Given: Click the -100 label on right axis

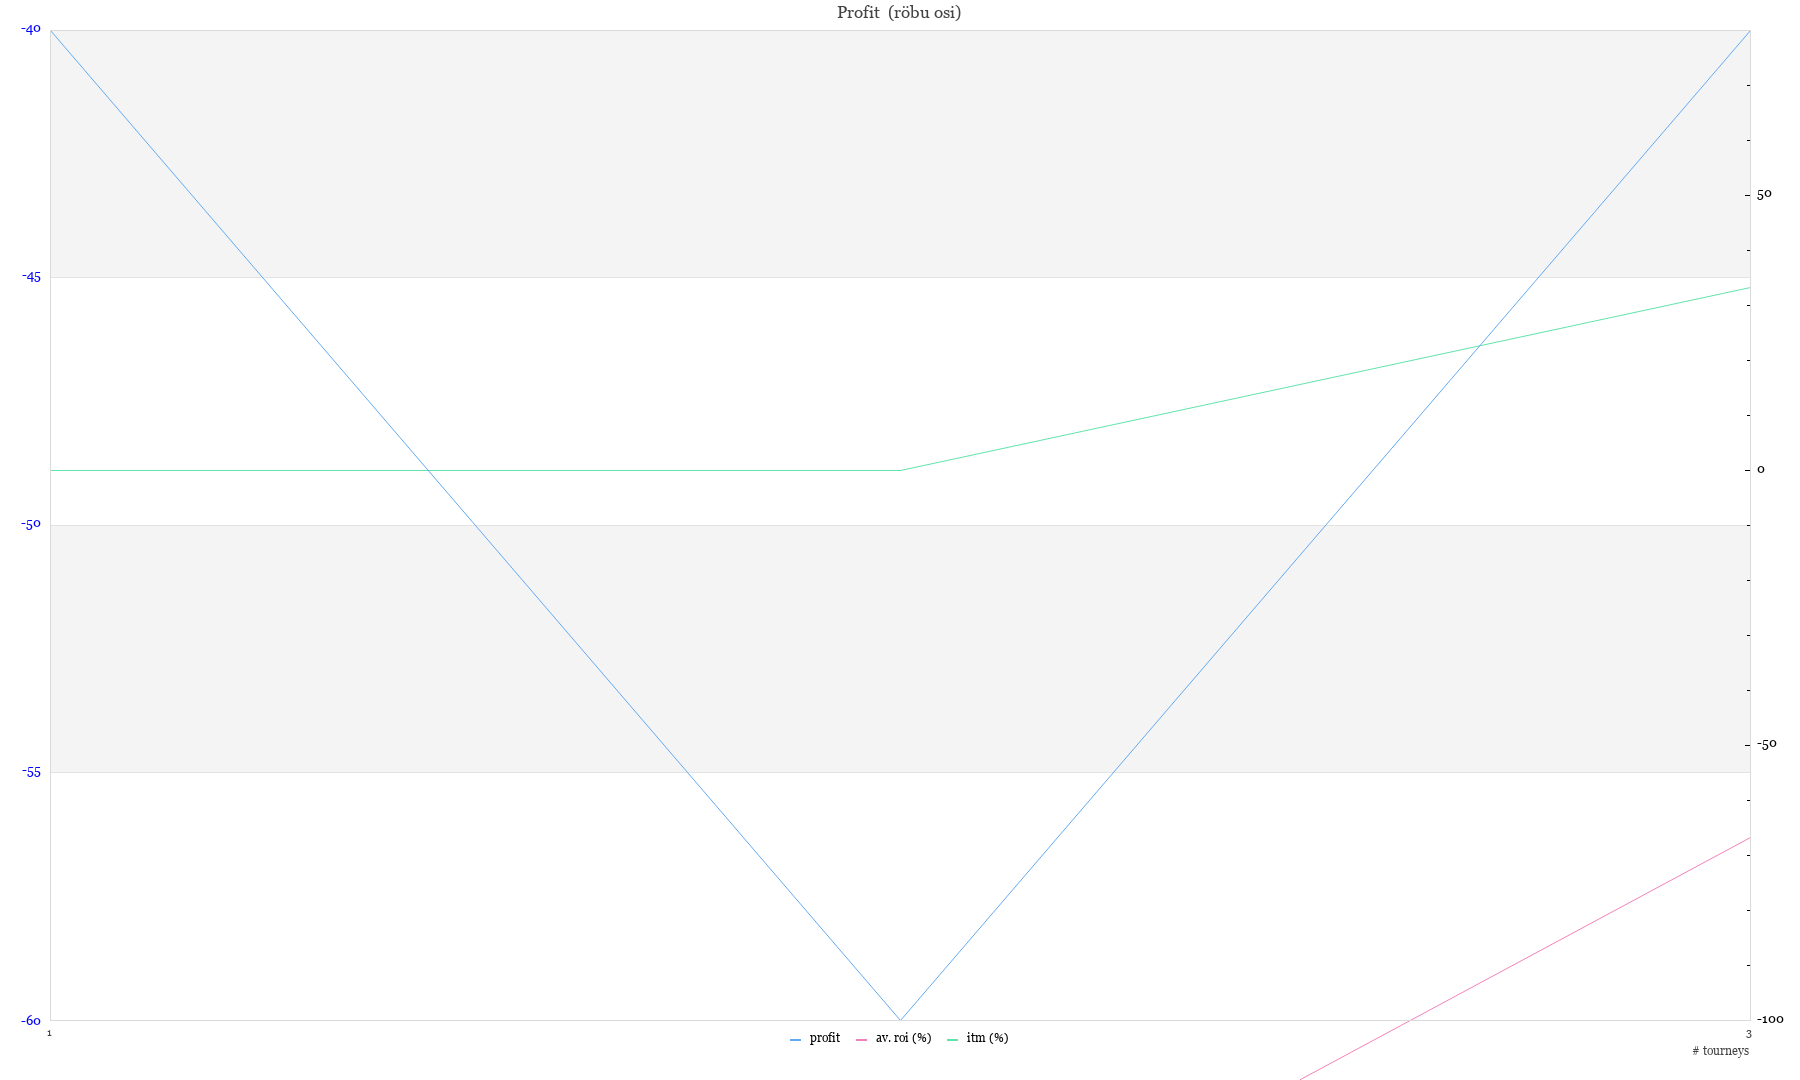Looking at the screenshot, I should pyautogui.click(x=1770, y=1020).
